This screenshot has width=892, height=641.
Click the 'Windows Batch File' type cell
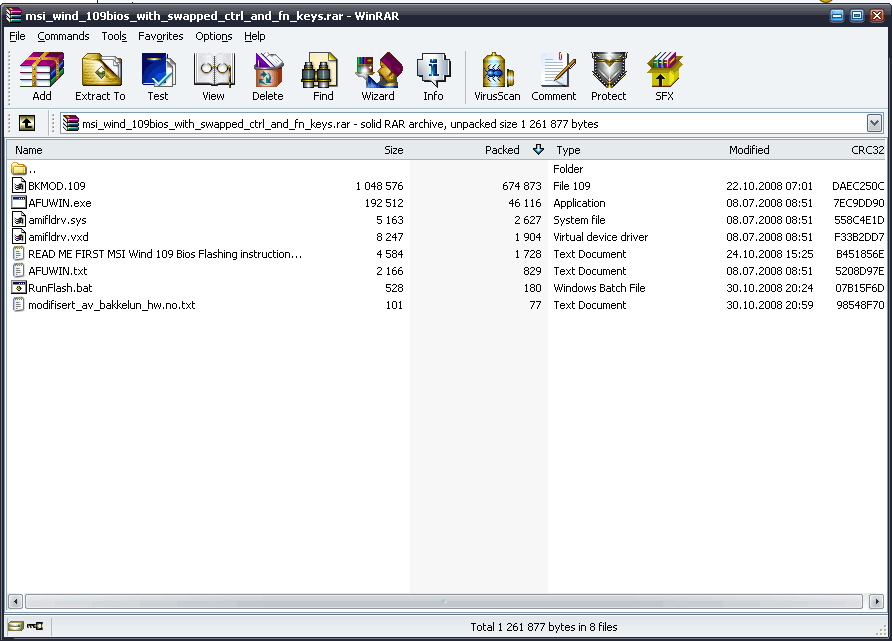click(x=599, y=288)
